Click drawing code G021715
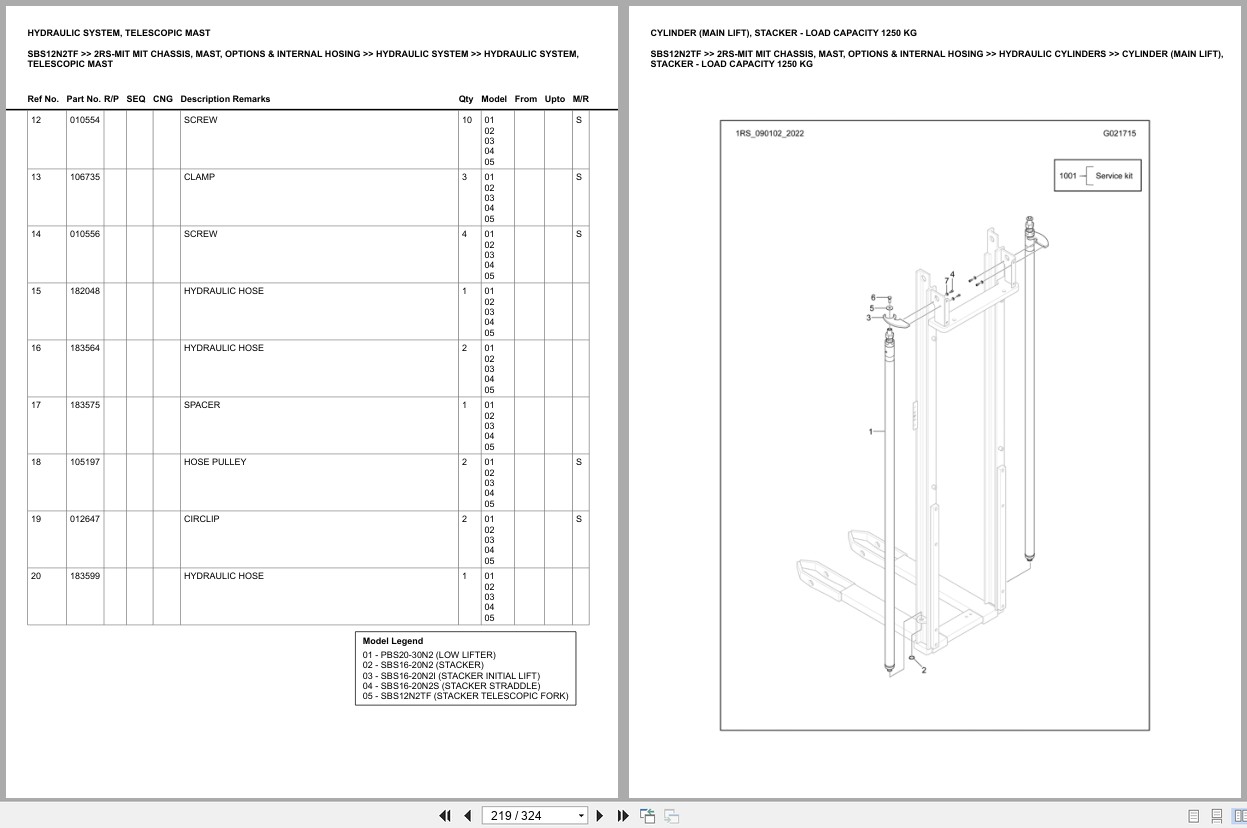The width and height of the screenshot is (1247, 828). pyautogui.click(x=1119, y=133)
